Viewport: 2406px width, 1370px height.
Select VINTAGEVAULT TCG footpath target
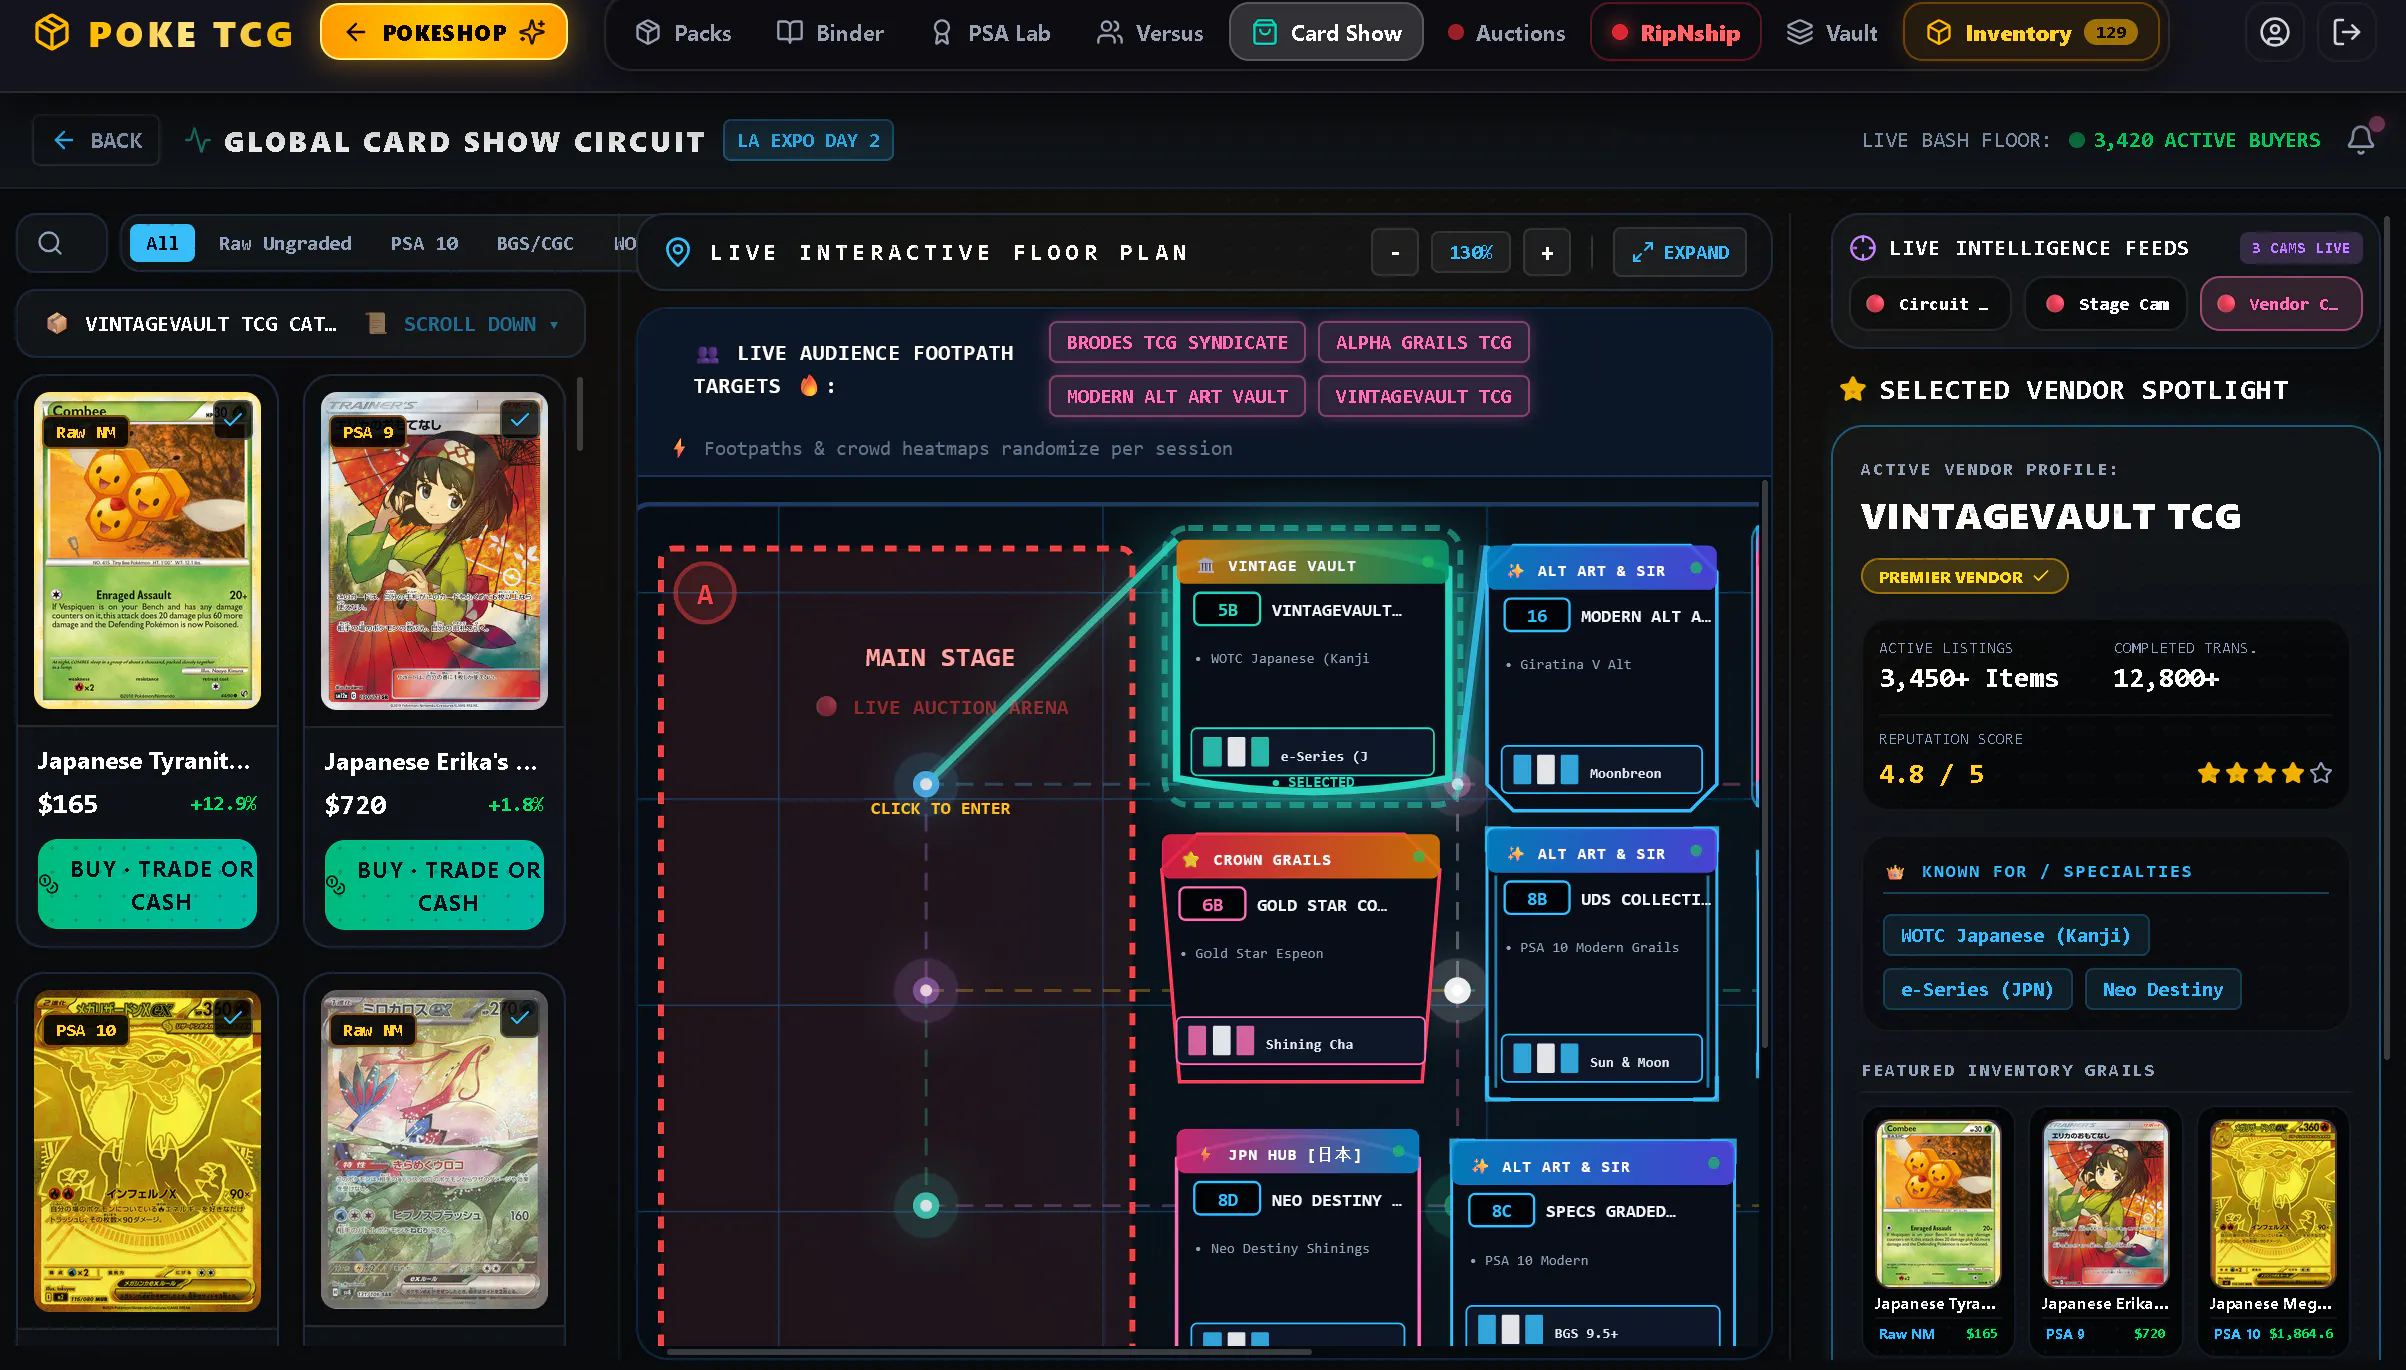pyautogui.click(x=1423, y=396)
